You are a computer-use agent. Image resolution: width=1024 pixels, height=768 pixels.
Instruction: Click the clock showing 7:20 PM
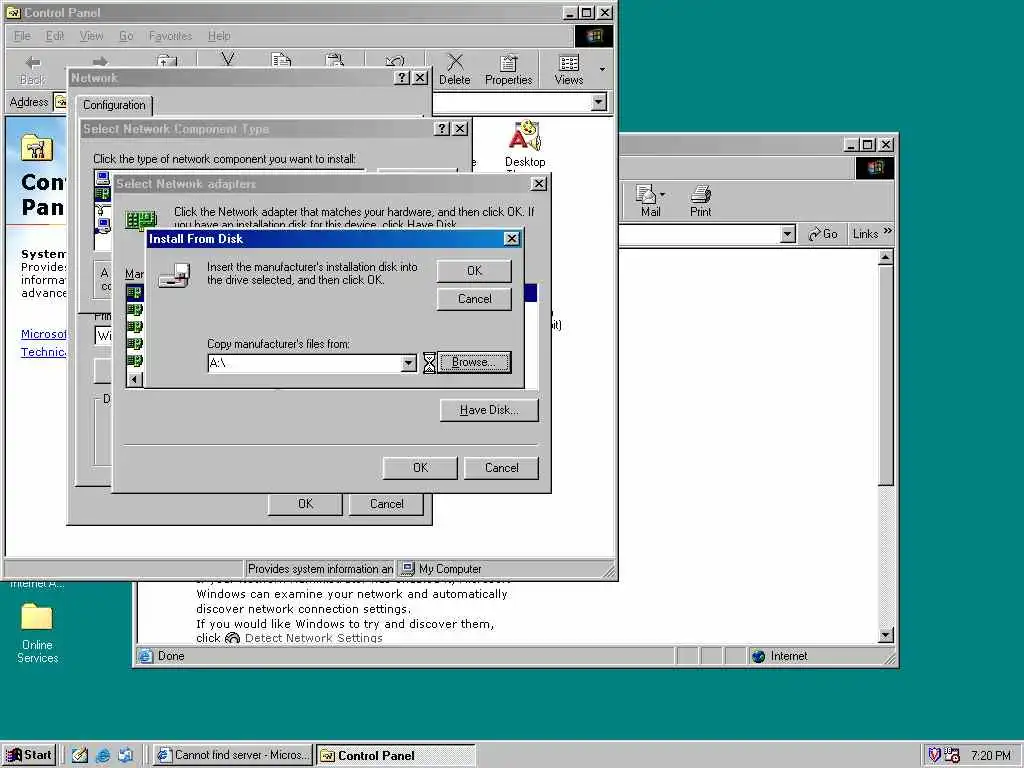[991, 756]
